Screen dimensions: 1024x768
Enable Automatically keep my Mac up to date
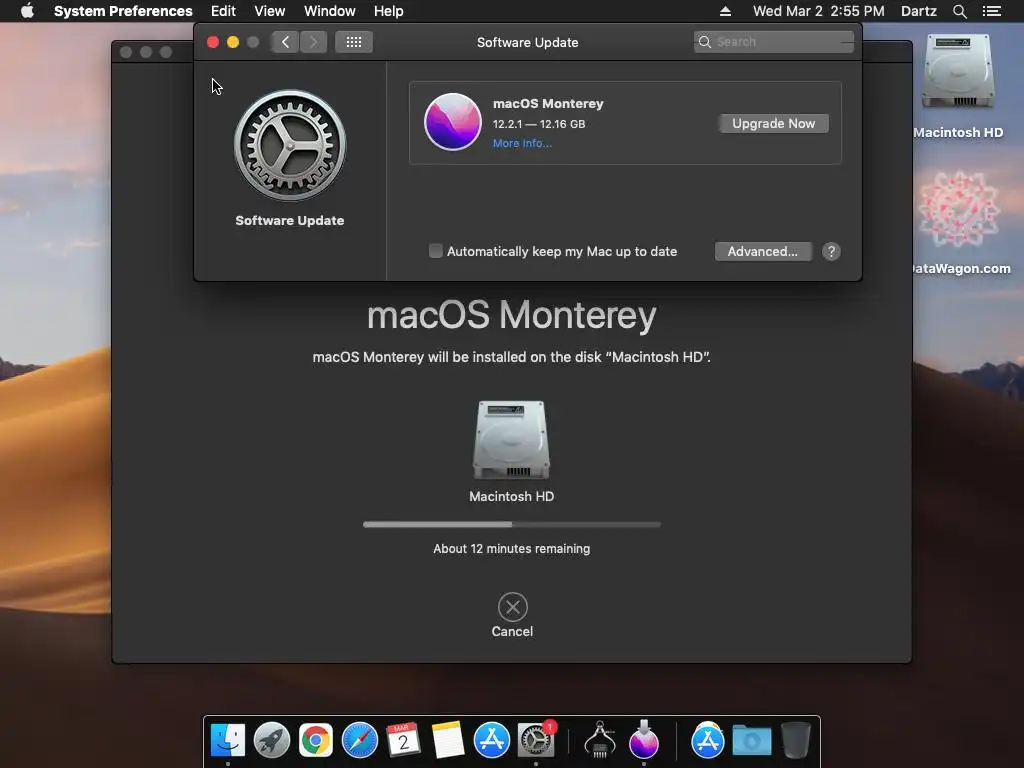click(x=436, y=251)
